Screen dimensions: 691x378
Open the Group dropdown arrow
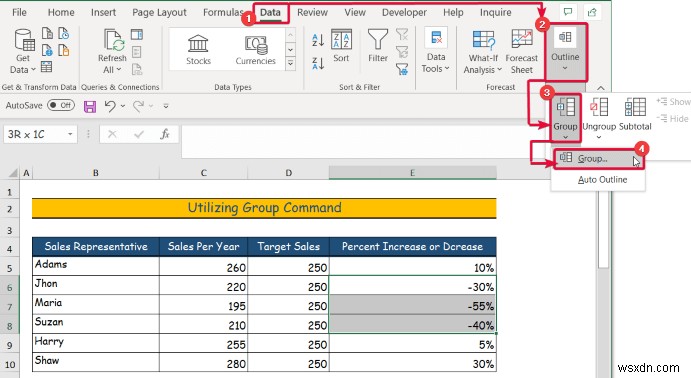[565, 137]
